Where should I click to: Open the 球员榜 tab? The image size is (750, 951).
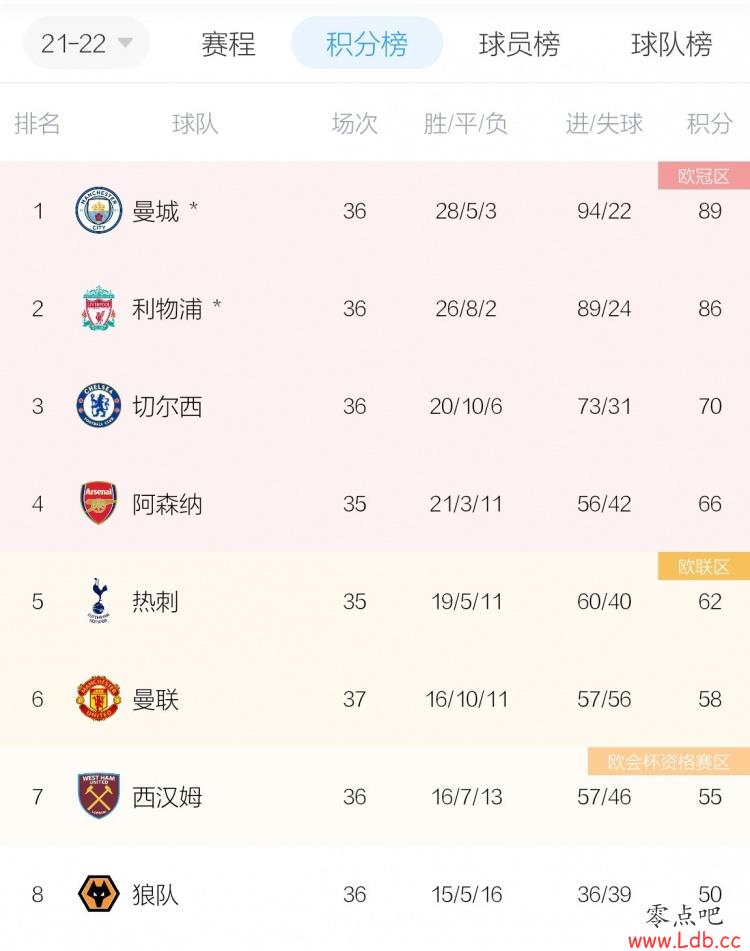[x=519, y=44]
